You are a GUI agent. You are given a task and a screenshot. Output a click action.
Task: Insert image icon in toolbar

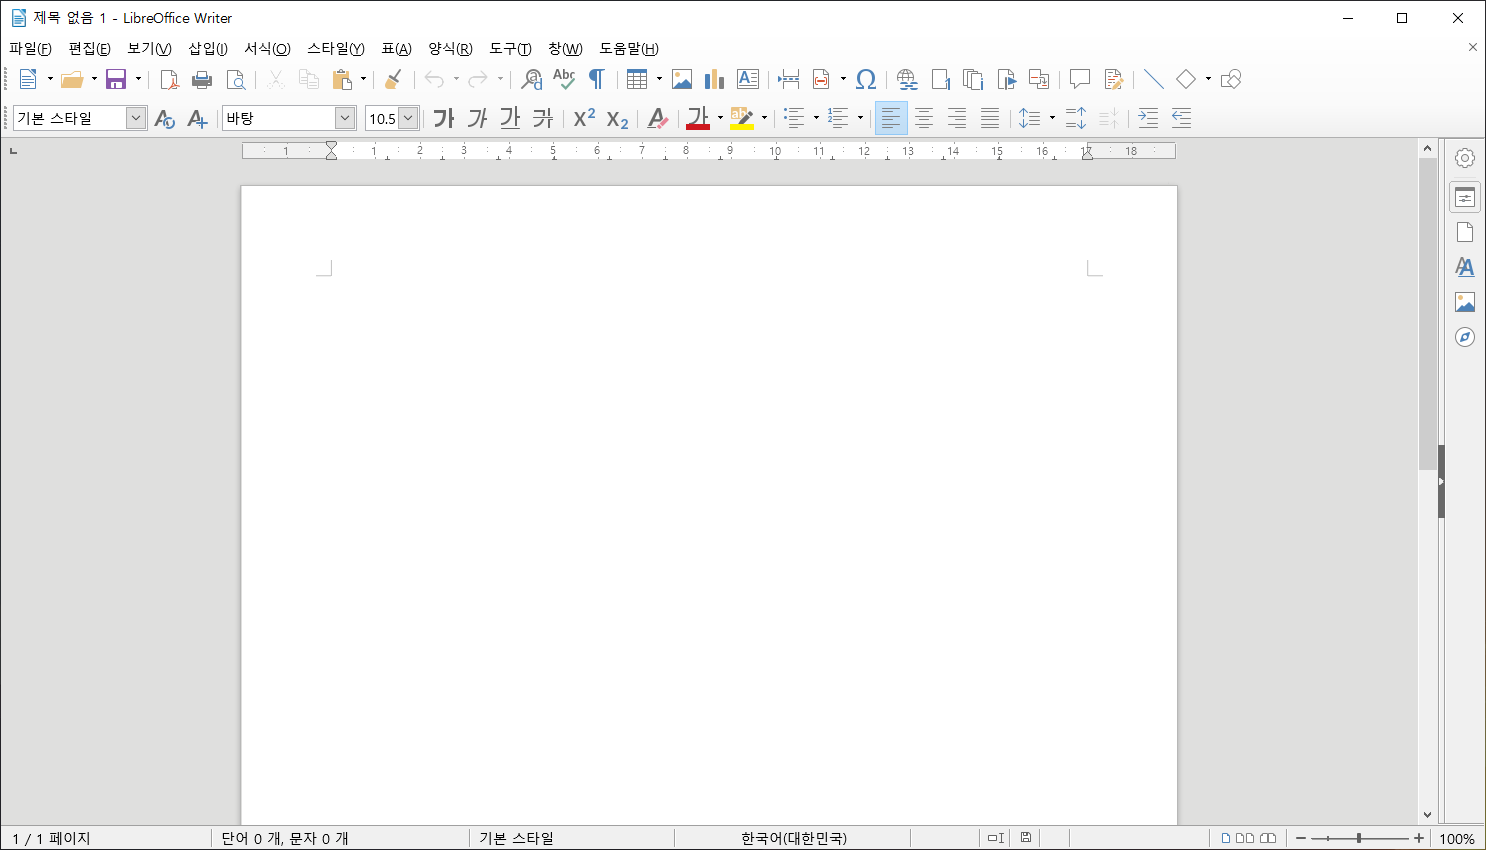(x=682, y=79)
